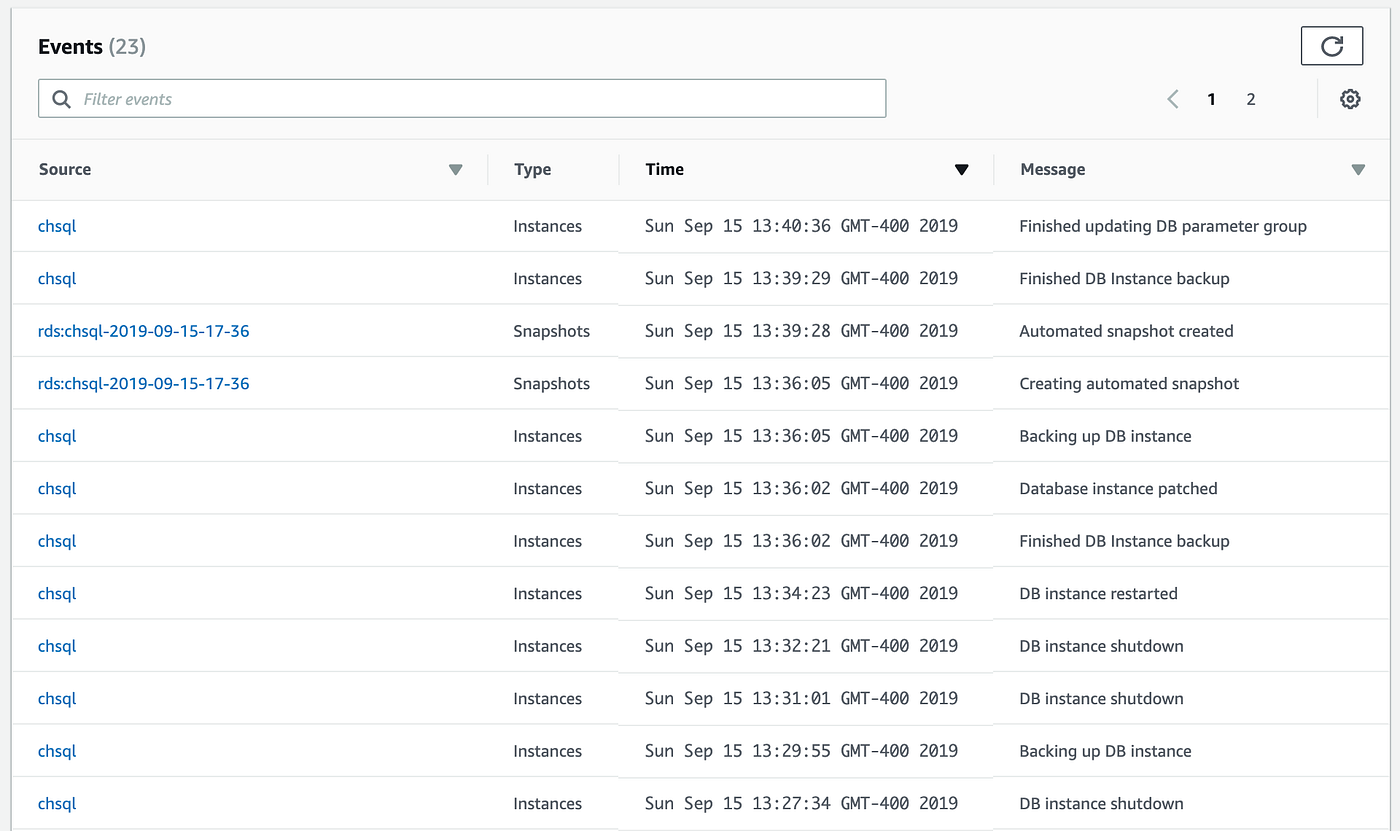Screen dimensions: 1400x831
Task: Open the Message column filter dropdown
Action: click(x=1358, y=169)
